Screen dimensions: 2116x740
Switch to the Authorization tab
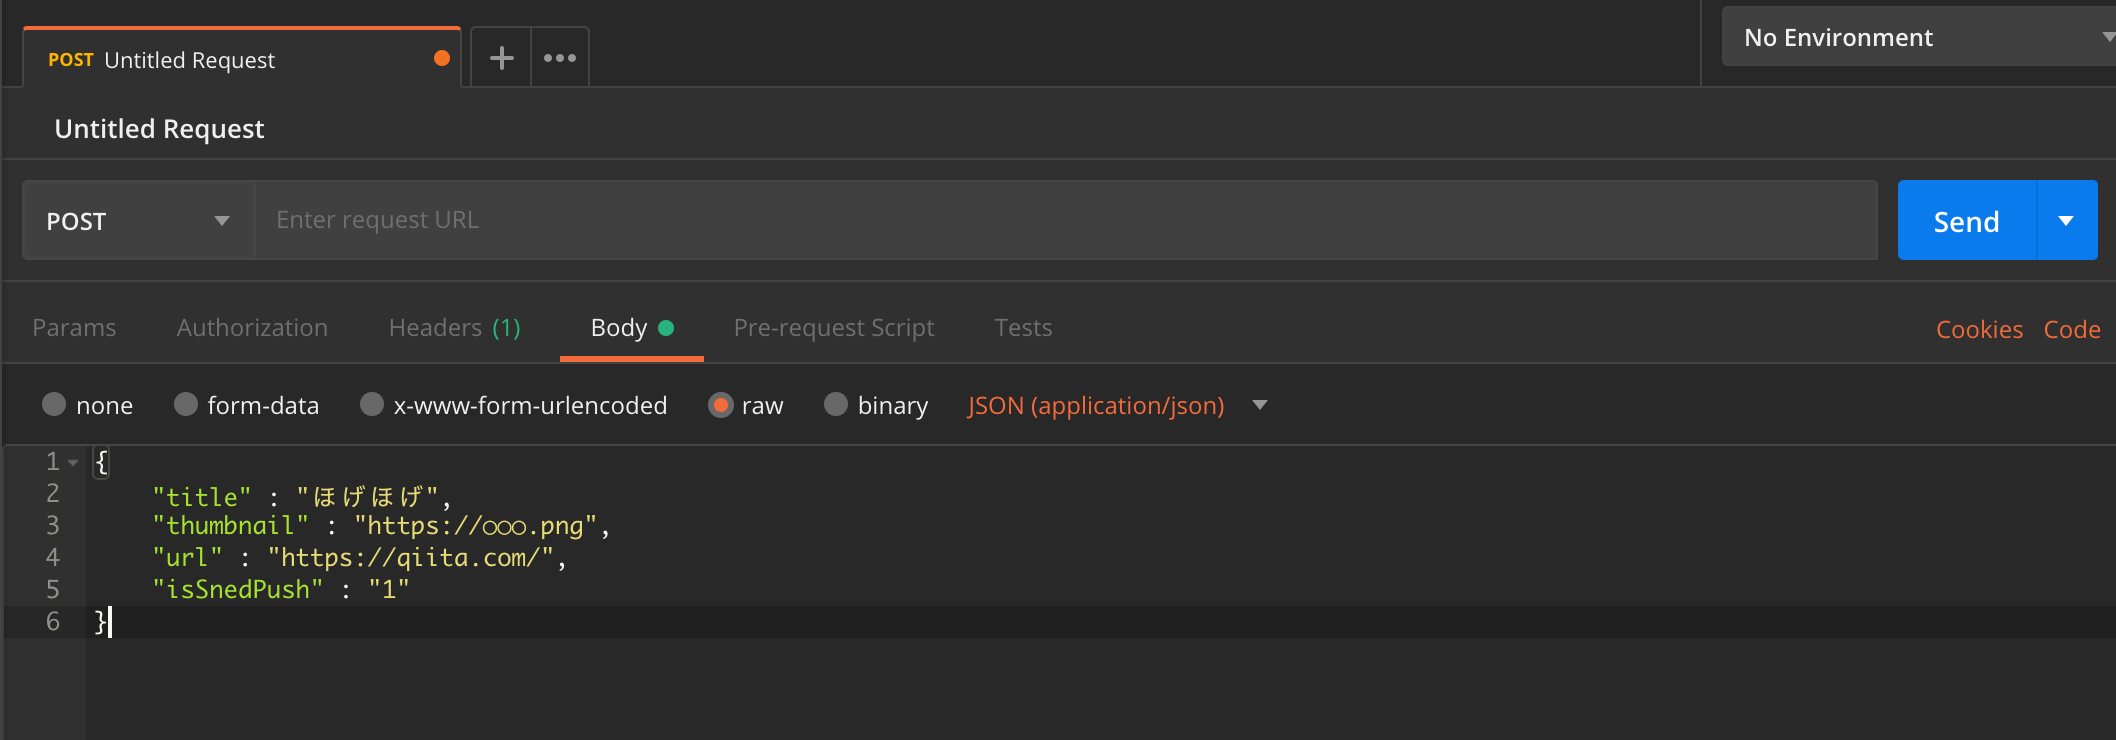tap(252, 328)
